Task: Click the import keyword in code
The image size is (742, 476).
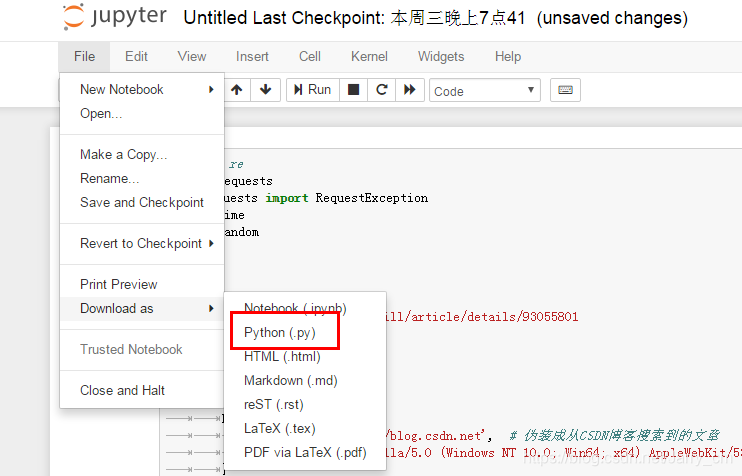Action: 287,198
